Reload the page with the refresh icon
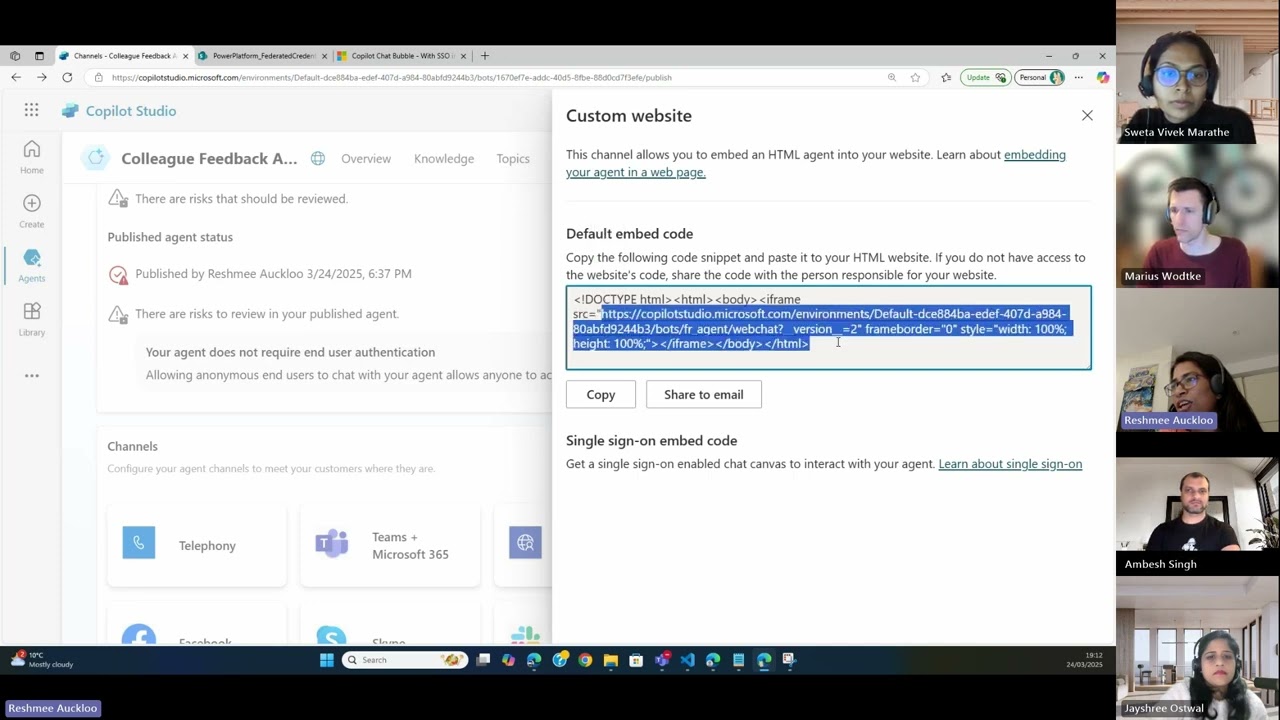The image size is (1280, 720). pyautogui.click(x=67, y=77)
